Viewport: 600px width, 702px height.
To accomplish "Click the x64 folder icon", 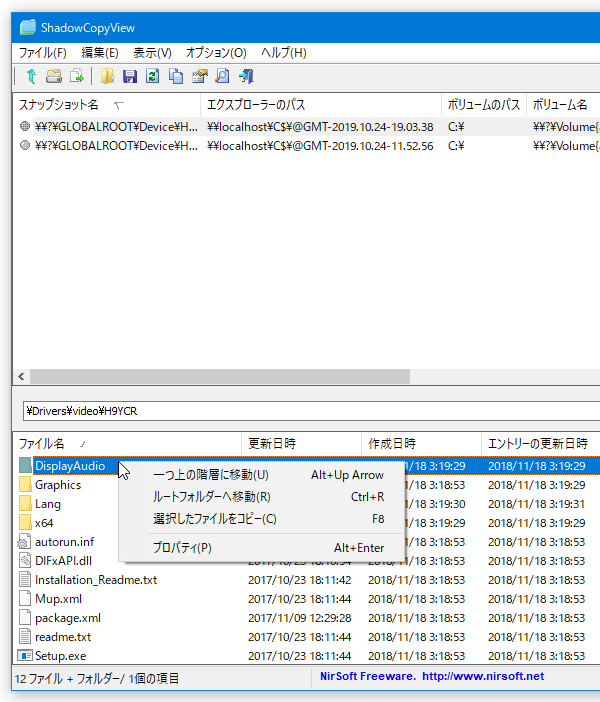I will coord(25,522).
